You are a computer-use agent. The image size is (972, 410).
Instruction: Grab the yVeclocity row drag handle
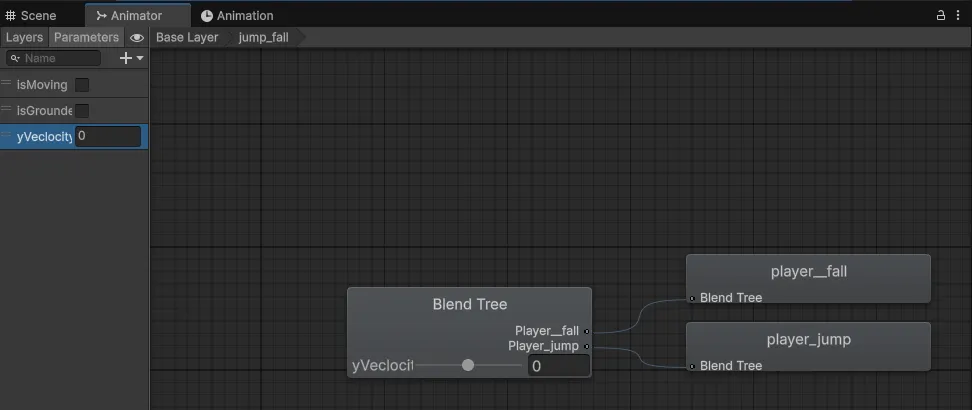coord(6,135)
